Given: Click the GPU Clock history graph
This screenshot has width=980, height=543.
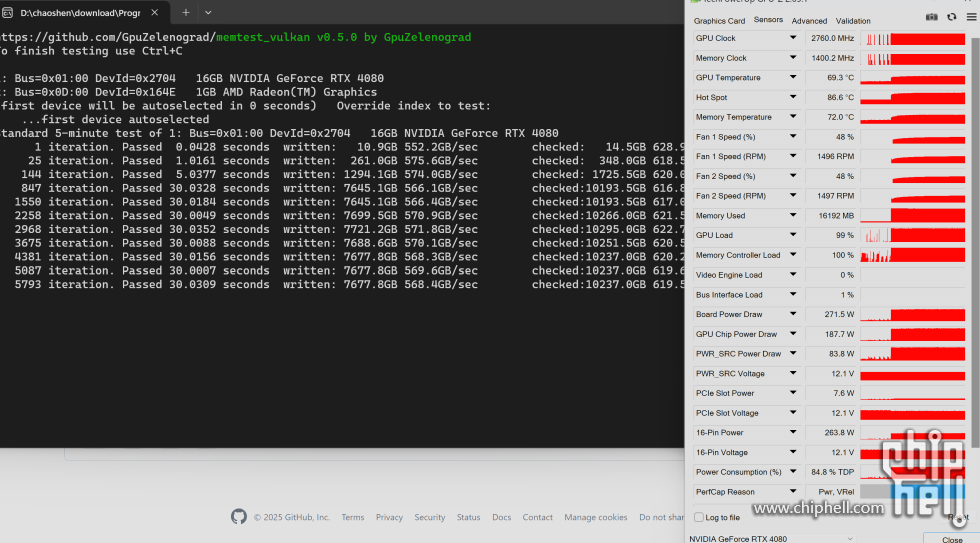Looking at the screenshot, I should pyautogui.click(x=912, y=39).
